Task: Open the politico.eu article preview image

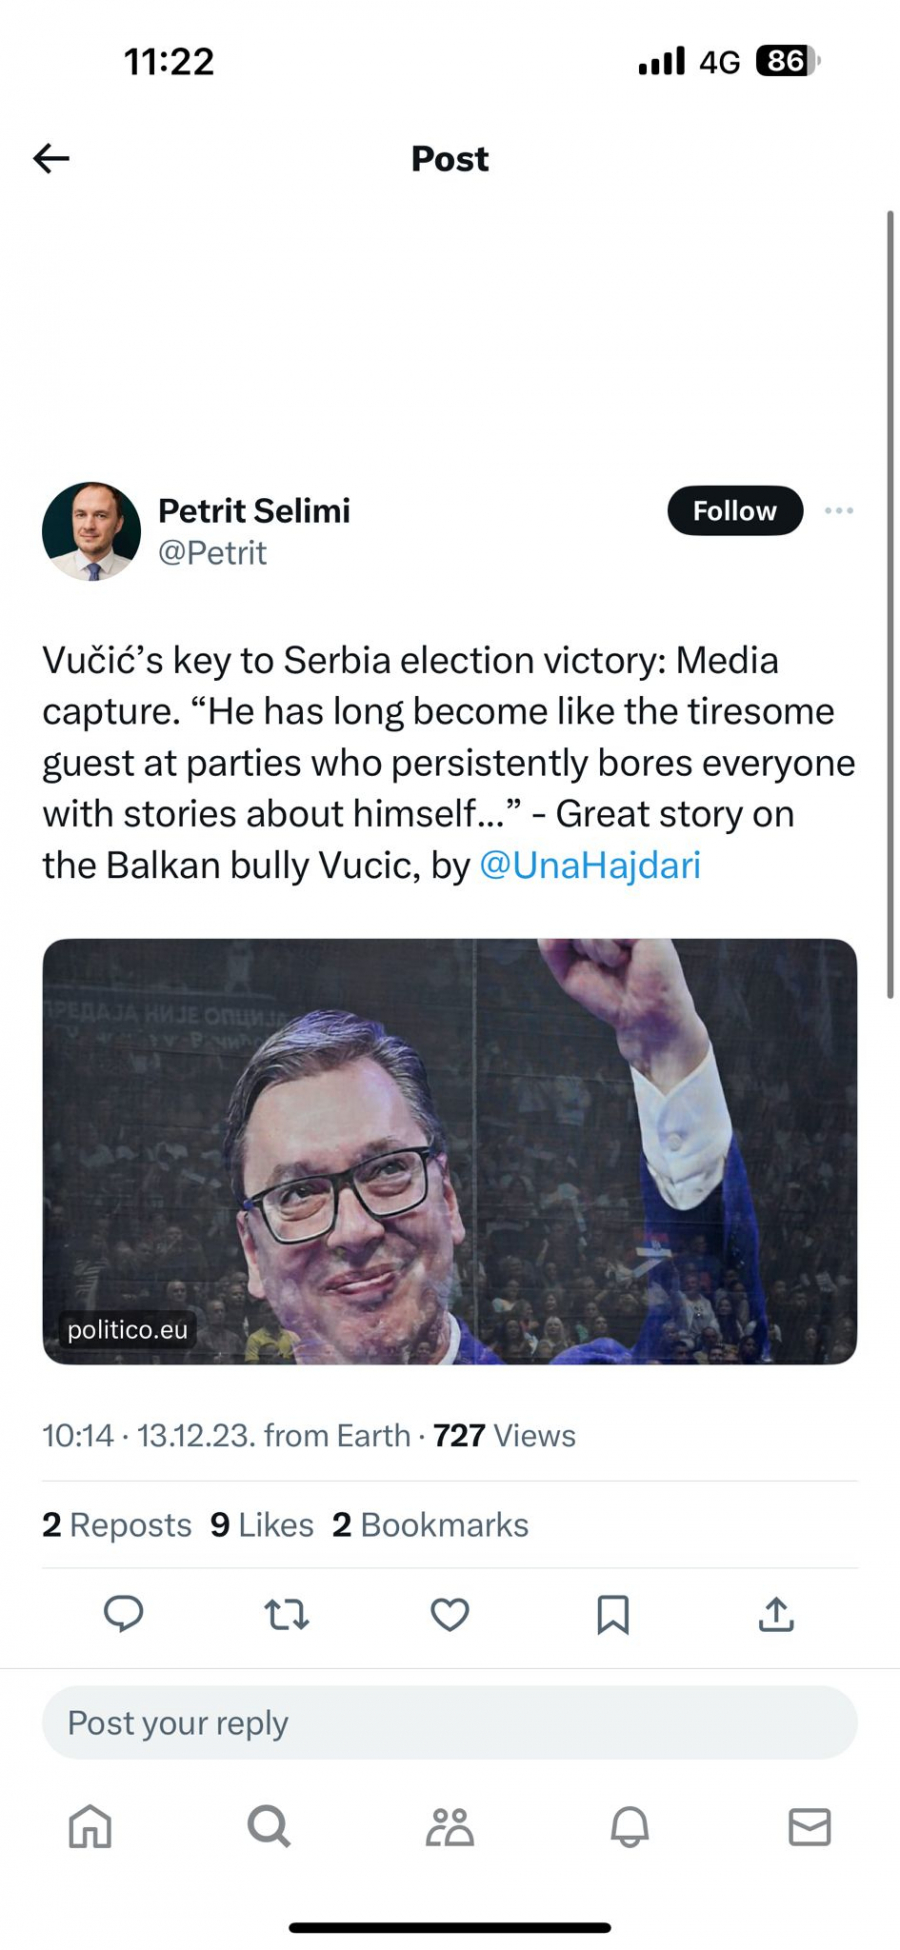Action: [449, 1150]
